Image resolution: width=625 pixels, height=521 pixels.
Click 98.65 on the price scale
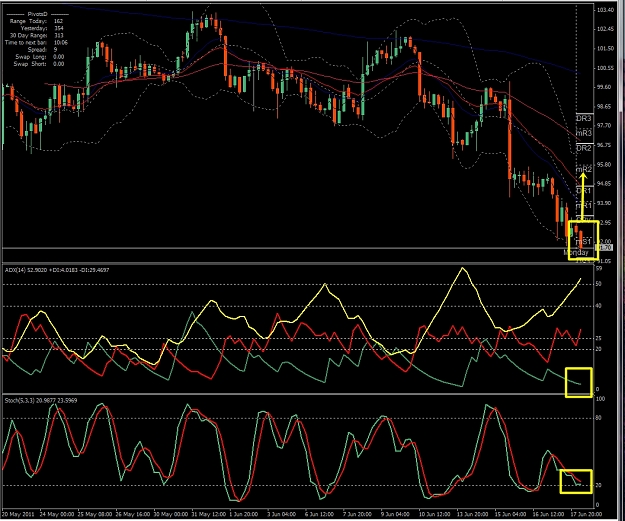click(x=606, y=106)
